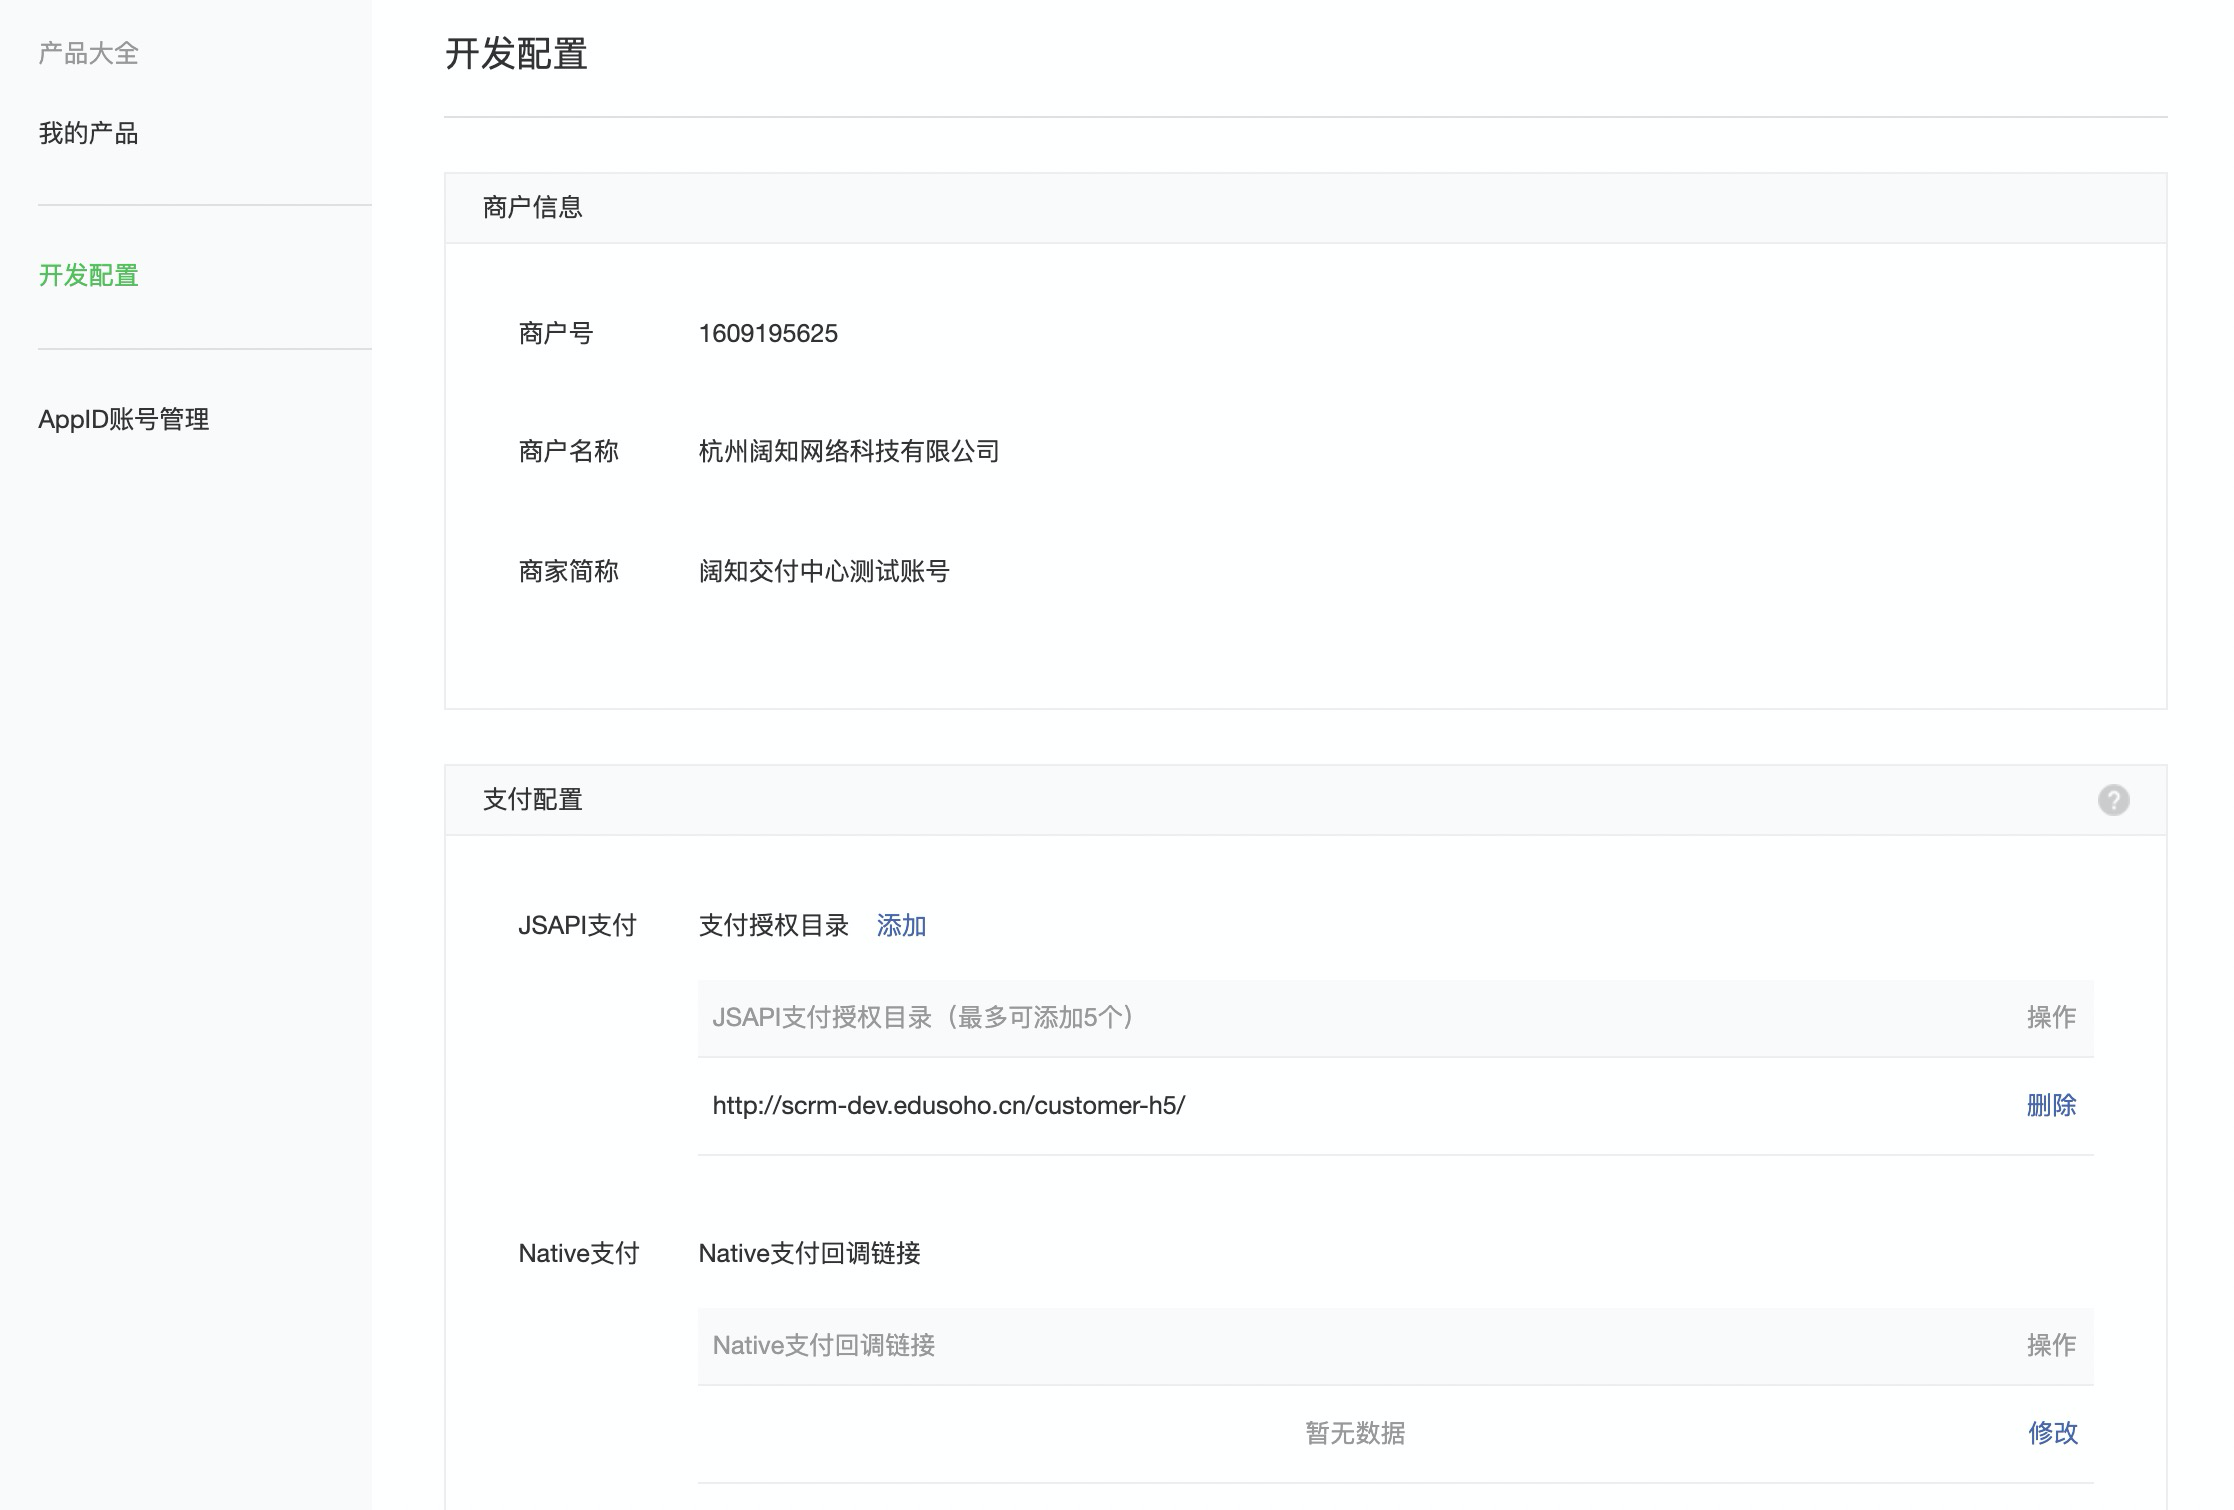Select 开发配置 in the sidebar
Screen dimensions: 2234x1510
click(x=88, y=275)
